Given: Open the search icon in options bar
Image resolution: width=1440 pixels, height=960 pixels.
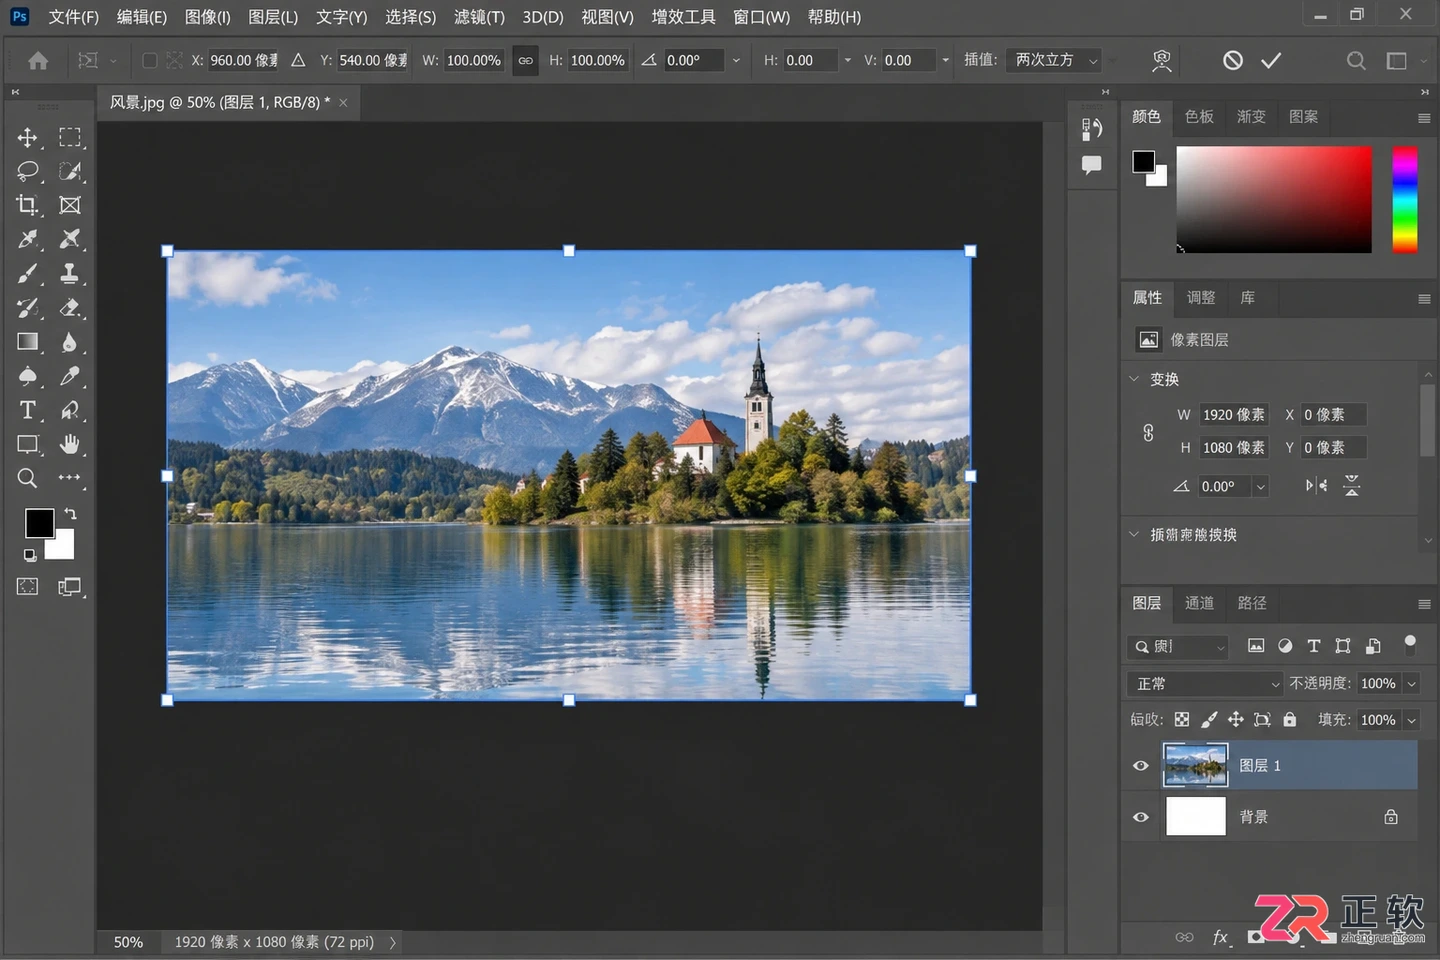Looking at the screenshot, I should pyautogui.click(x=1356, y=61).
